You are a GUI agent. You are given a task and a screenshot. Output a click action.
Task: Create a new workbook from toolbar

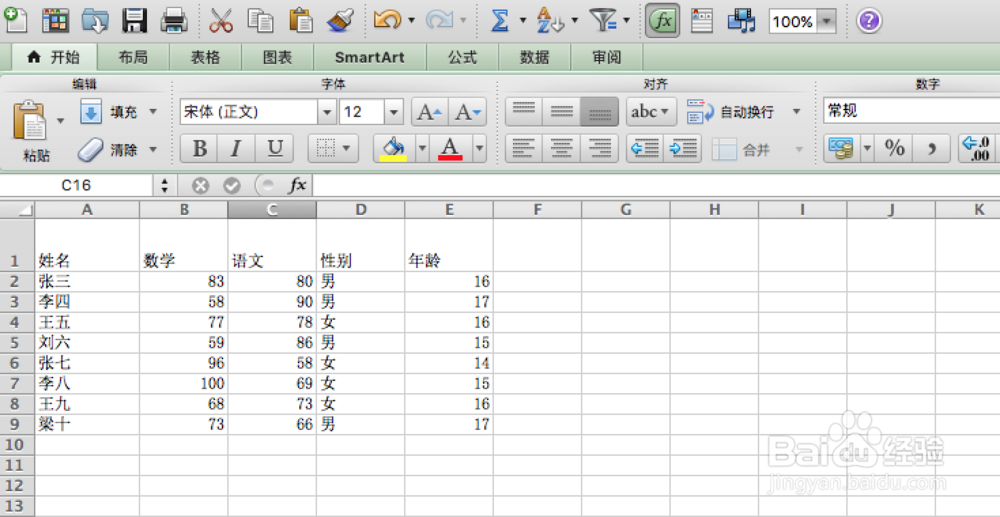pyautogui.click(x=15, y=20)
